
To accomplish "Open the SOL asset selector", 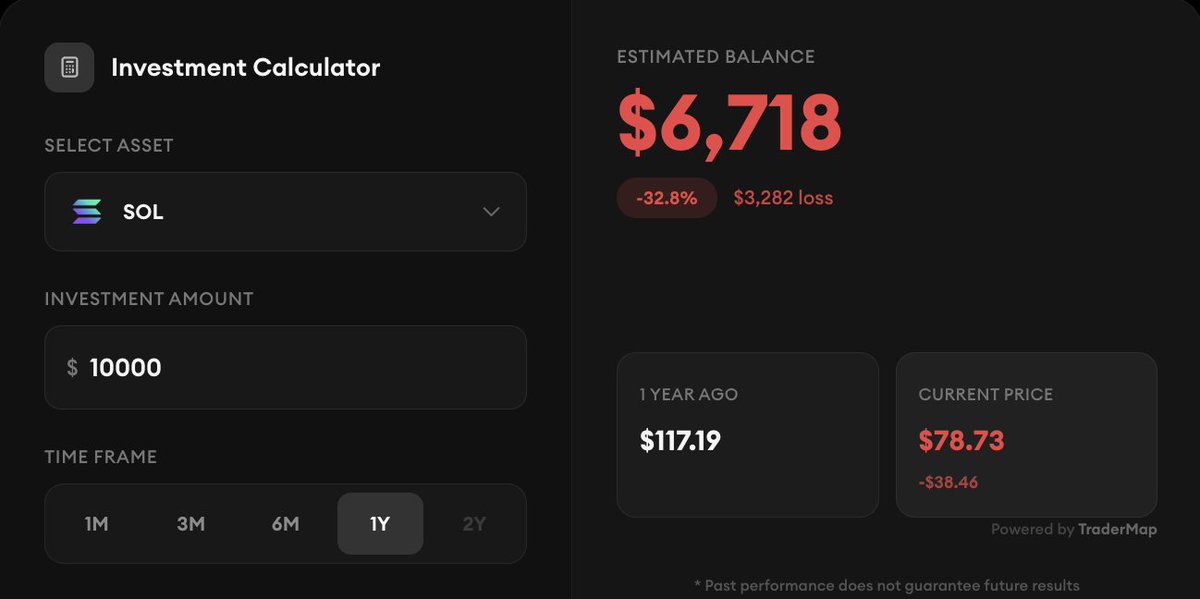I will coord(285,212).
